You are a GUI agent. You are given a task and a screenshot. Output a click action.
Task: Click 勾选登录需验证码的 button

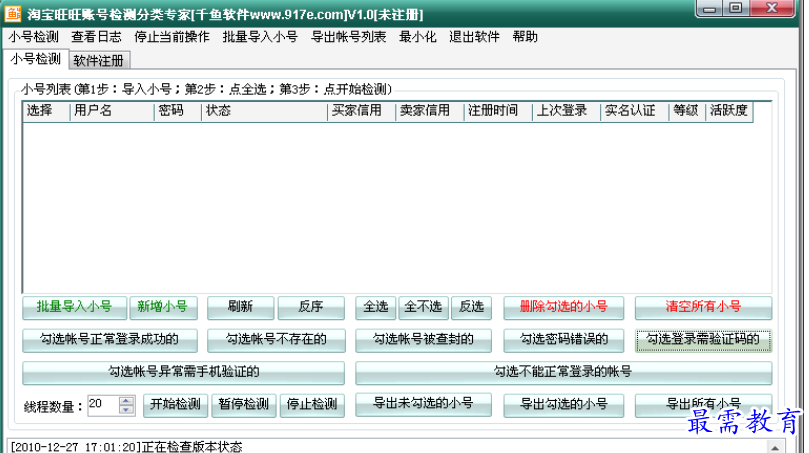click(x=703, y=341)
